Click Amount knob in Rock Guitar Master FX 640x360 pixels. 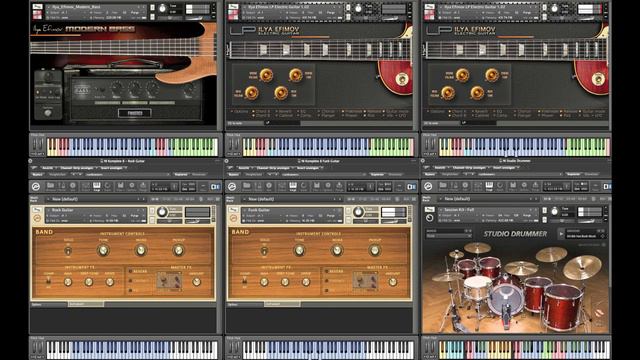tap(196, 282)
